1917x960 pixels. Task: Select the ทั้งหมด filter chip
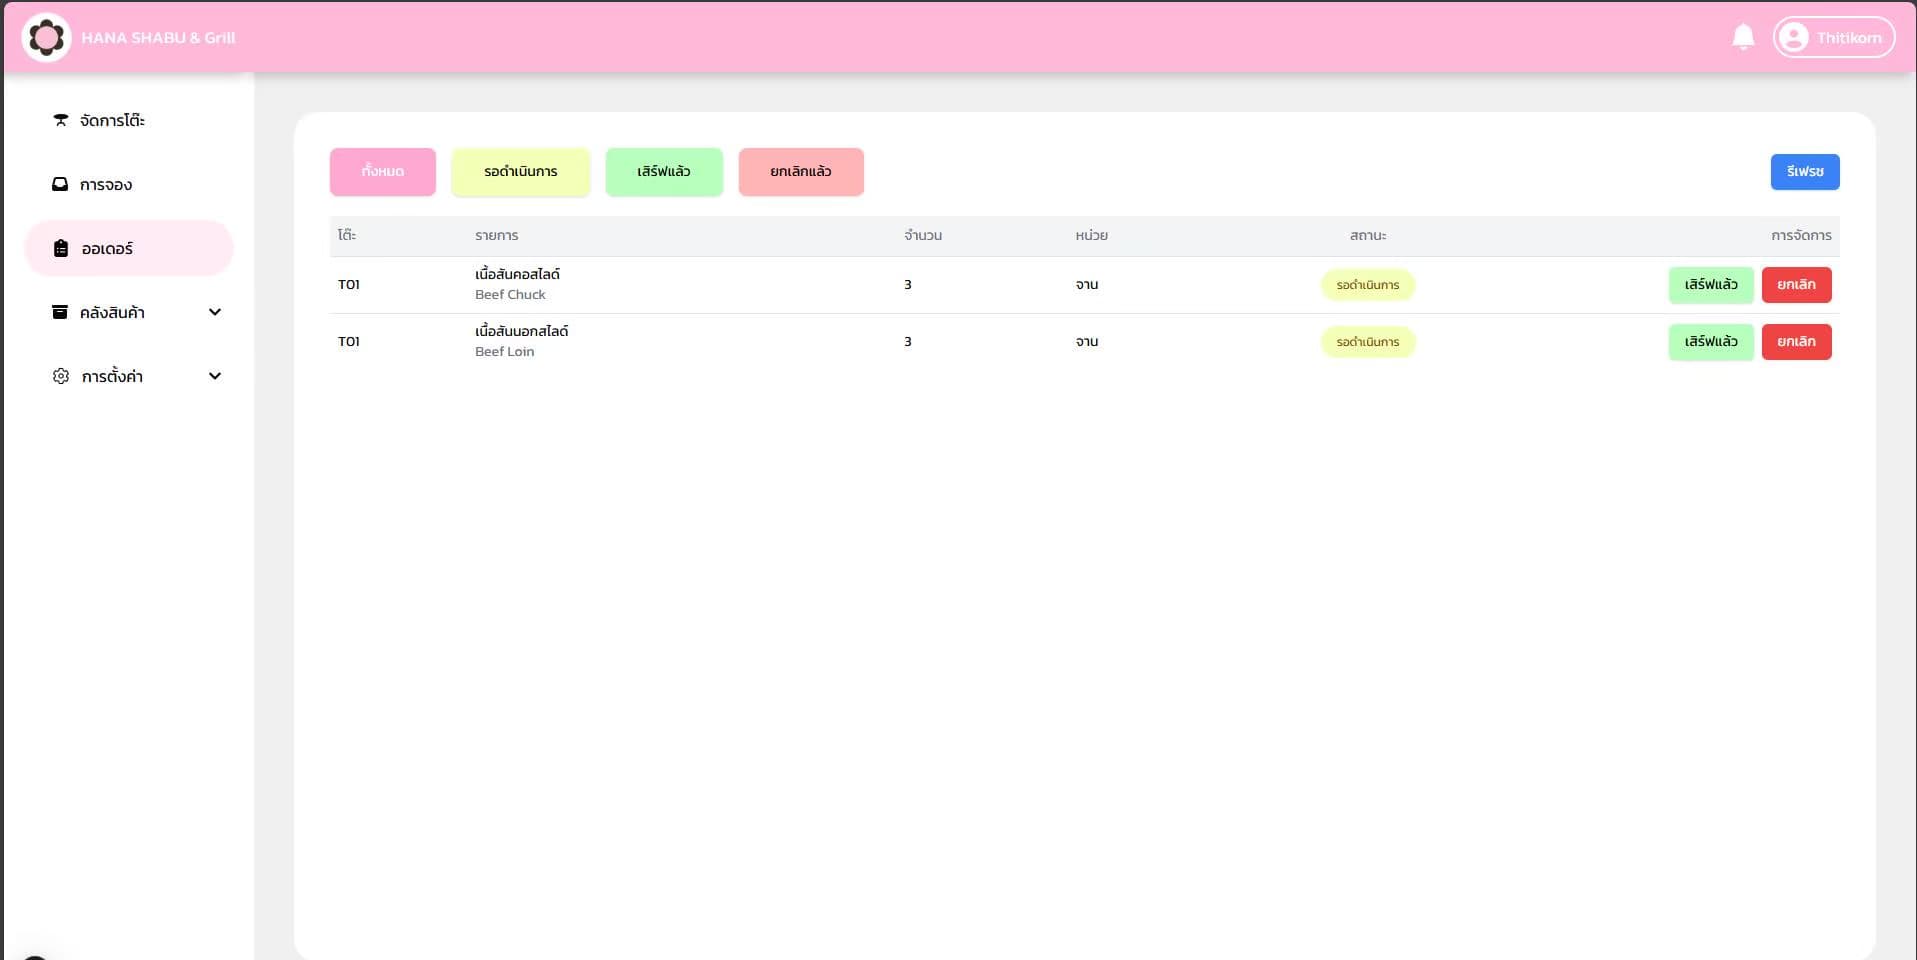coord(382,171)
